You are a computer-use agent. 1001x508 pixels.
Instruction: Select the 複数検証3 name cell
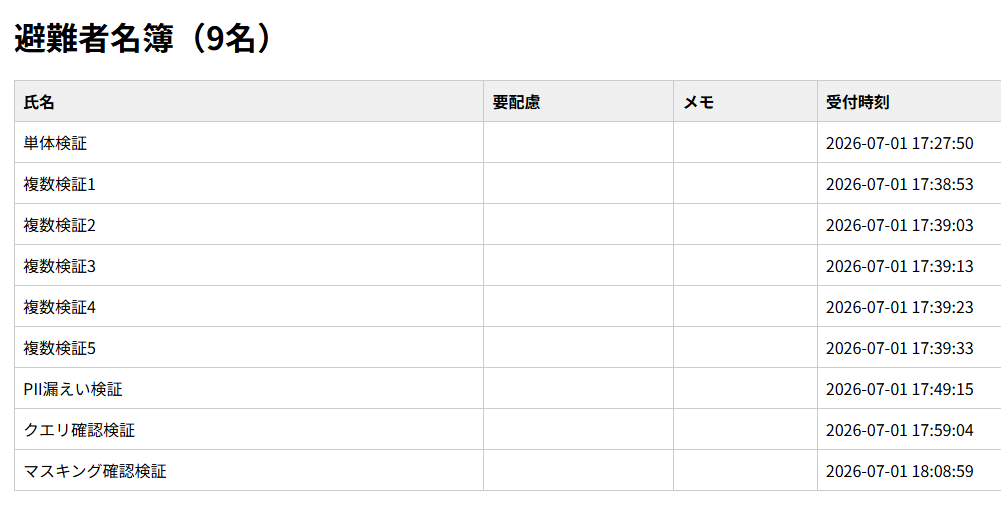(x=249, y=265)
